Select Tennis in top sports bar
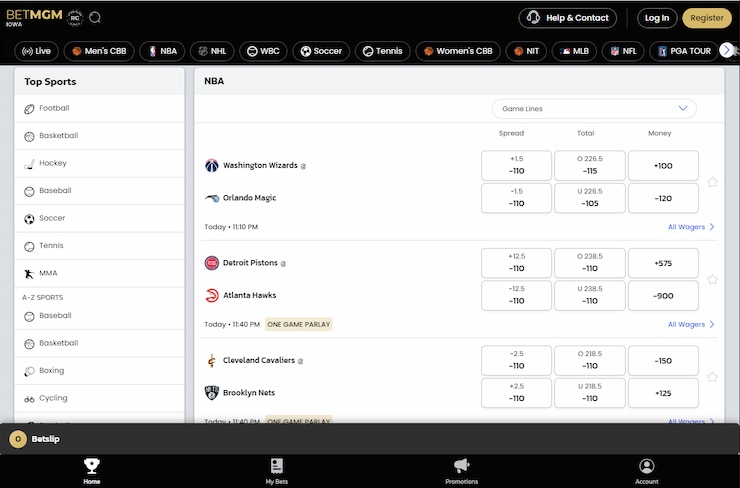This screenshot has height=488, width=740. (383, 51)
